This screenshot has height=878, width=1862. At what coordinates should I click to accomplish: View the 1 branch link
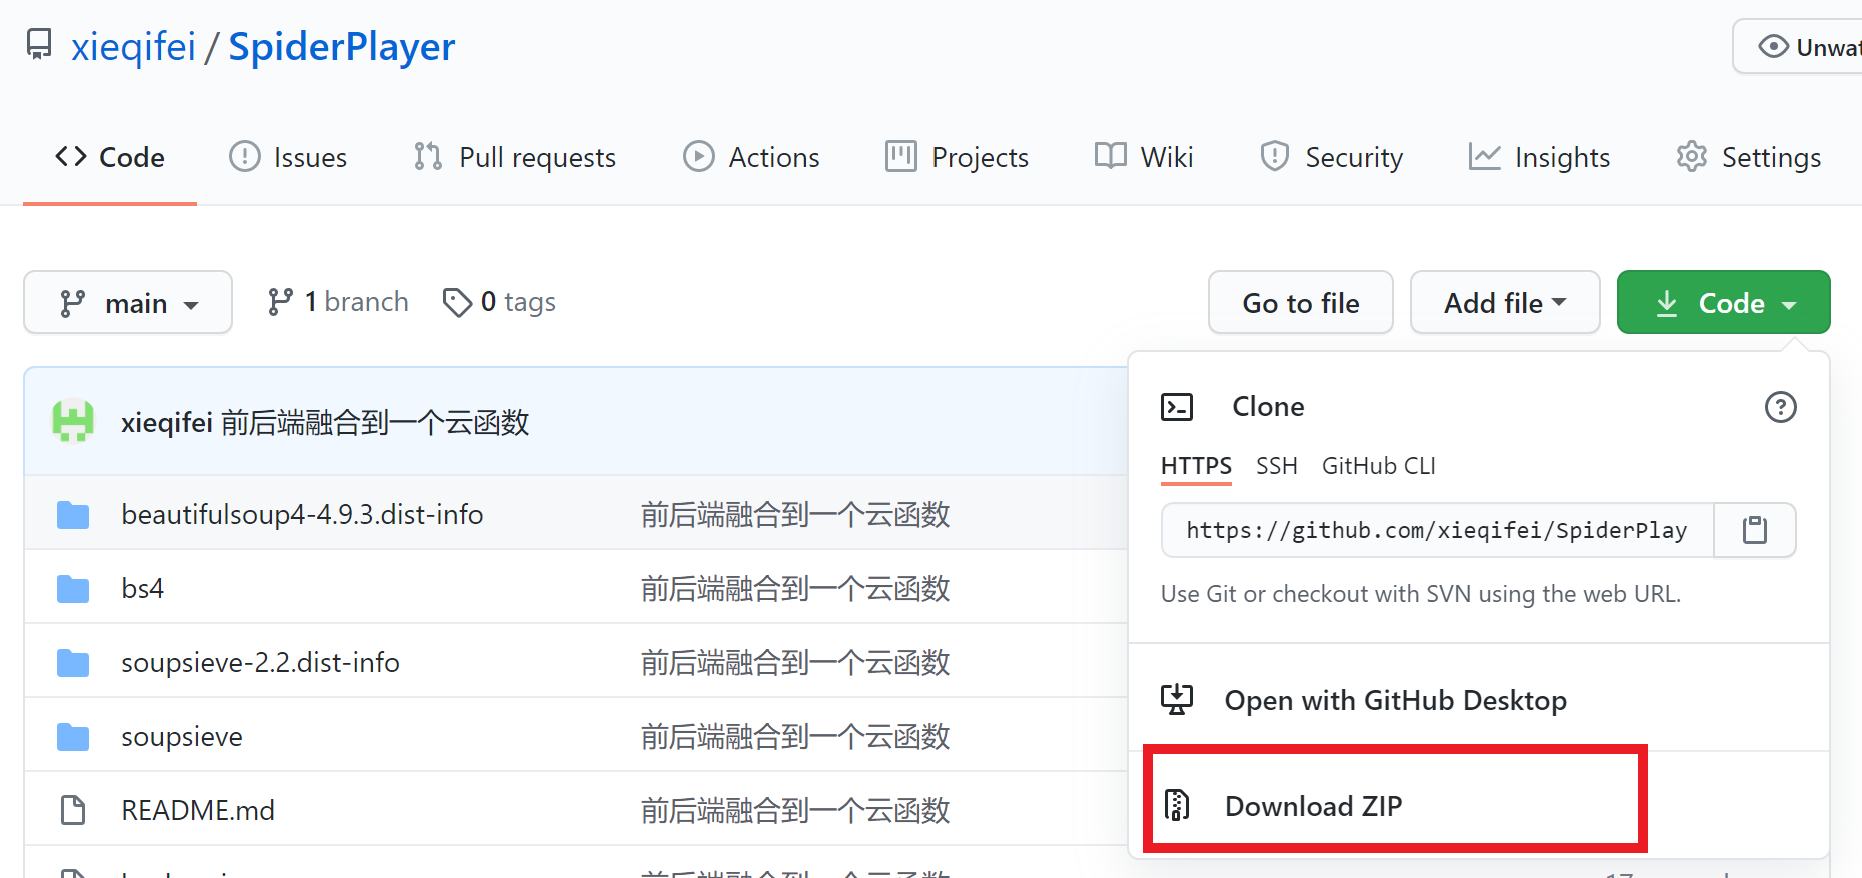338,302
